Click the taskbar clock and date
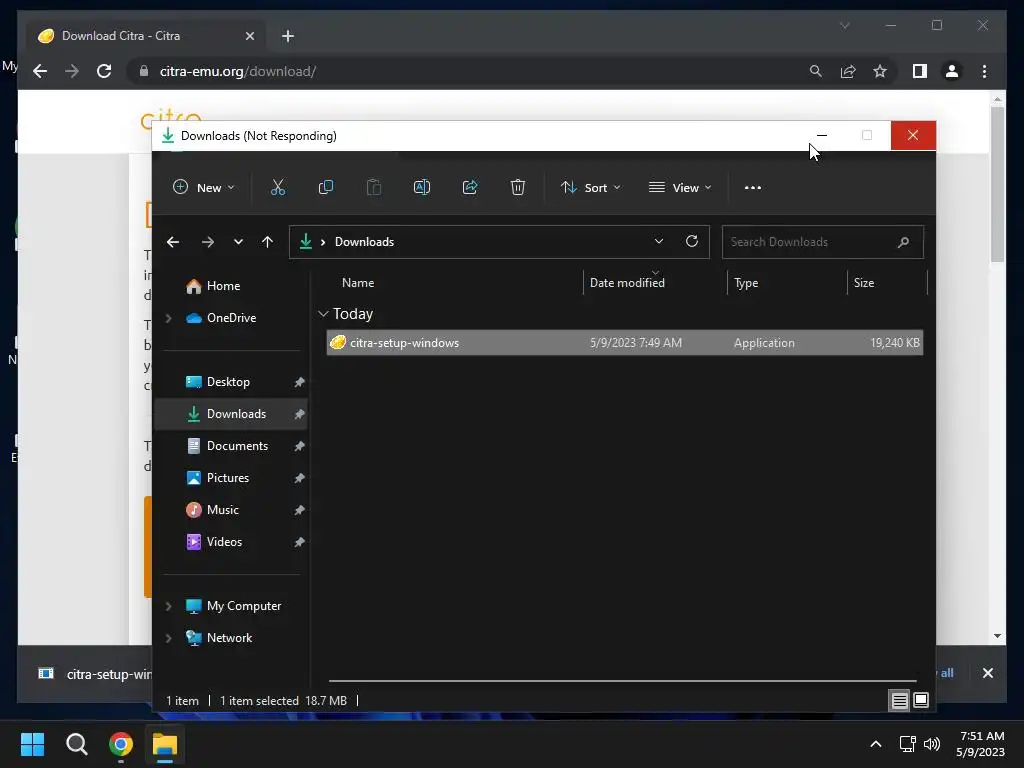The width and height of the screenshot is (1024, 768). point(980,744)
